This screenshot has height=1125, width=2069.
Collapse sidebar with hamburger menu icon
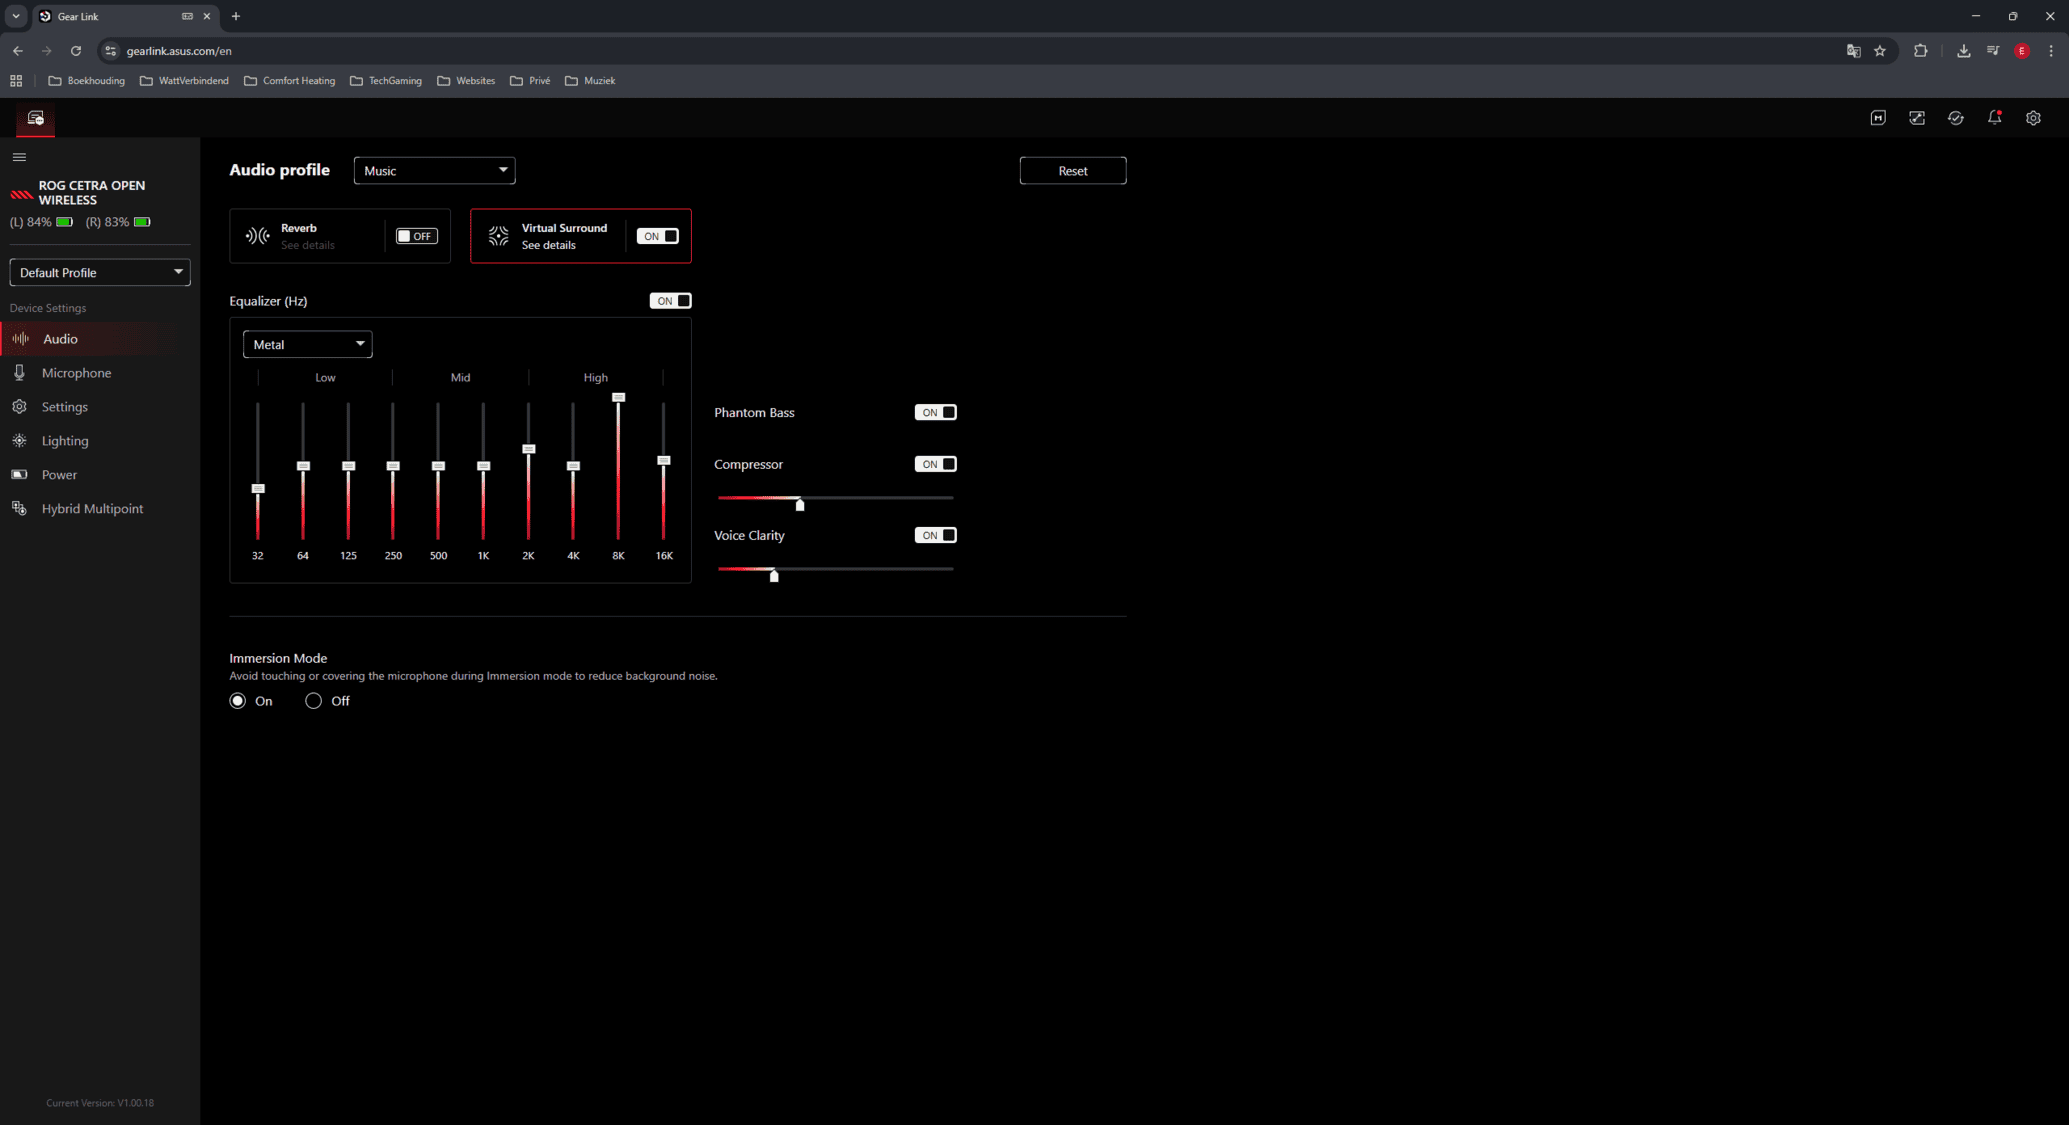(19, 157)
